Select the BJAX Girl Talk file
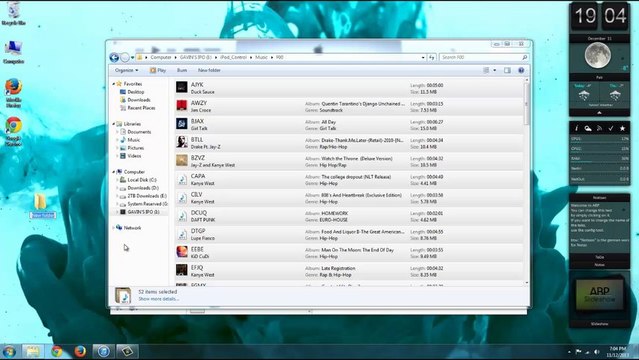Image resolution: width=639 pixels, height=360 pixels. point(349,125)
